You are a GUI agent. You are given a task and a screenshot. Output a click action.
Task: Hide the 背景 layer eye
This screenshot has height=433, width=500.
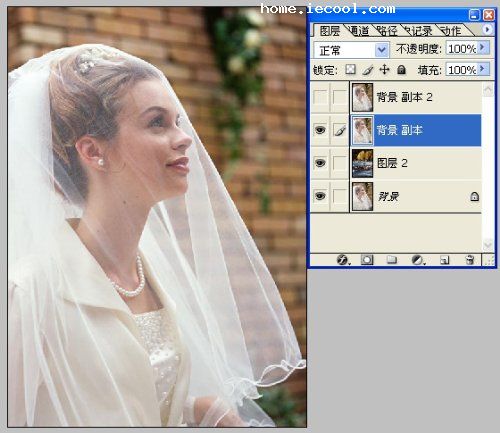320,196
